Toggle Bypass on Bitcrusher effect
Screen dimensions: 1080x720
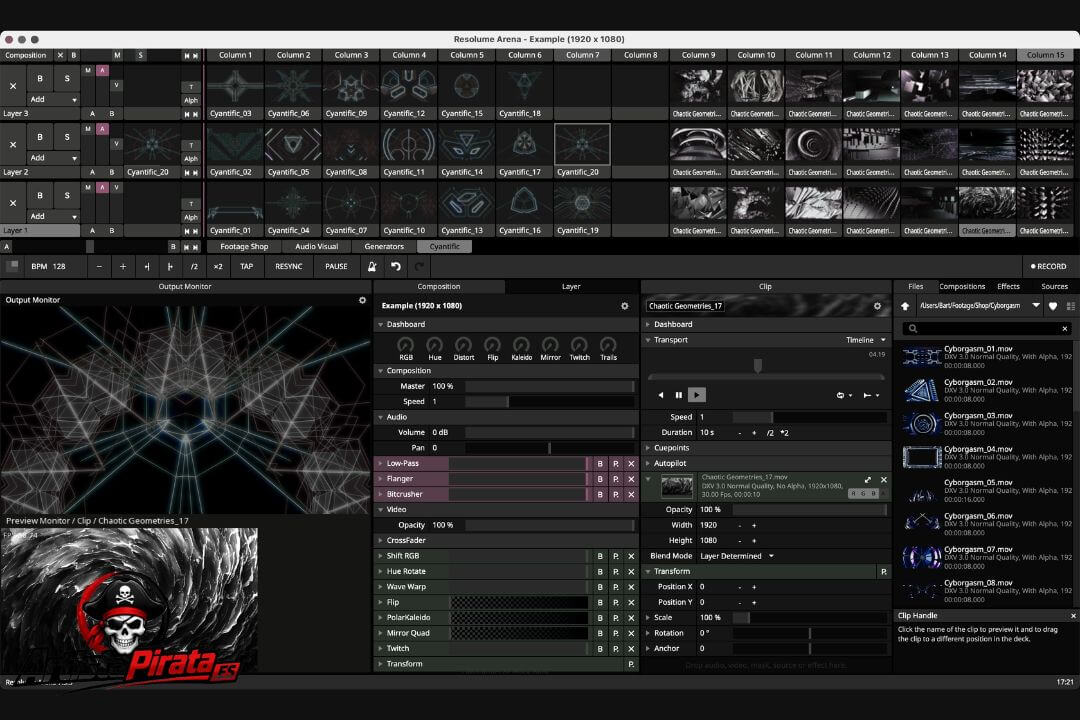600,495
